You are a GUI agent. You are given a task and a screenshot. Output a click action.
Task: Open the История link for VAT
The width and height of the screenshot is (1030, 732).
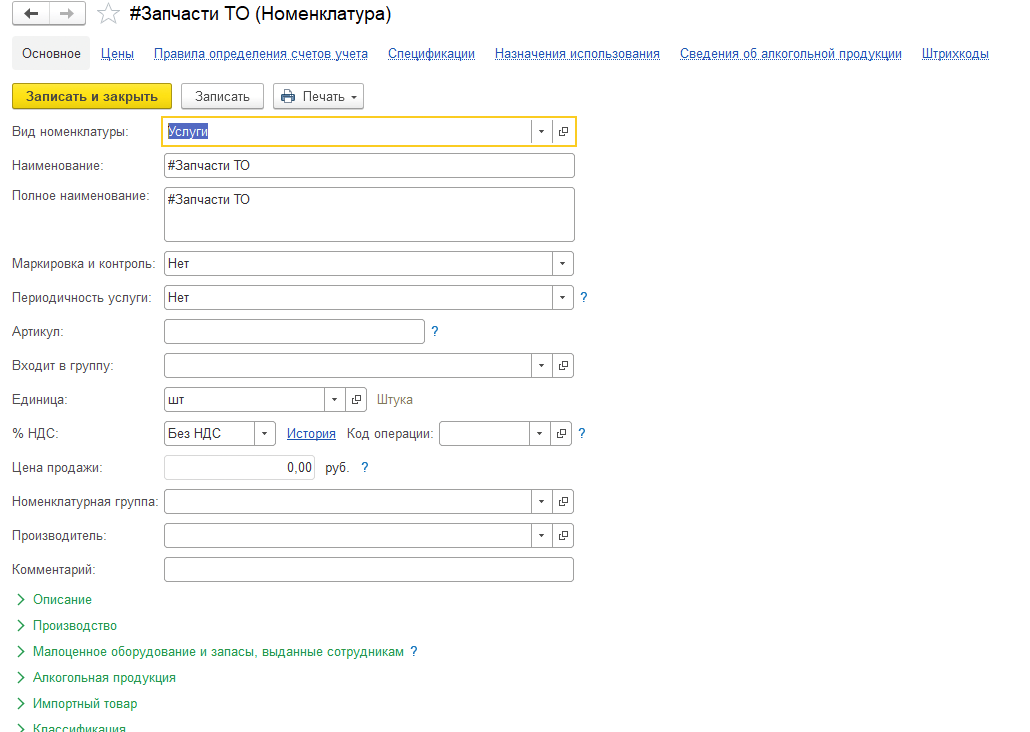pos(311,433)
